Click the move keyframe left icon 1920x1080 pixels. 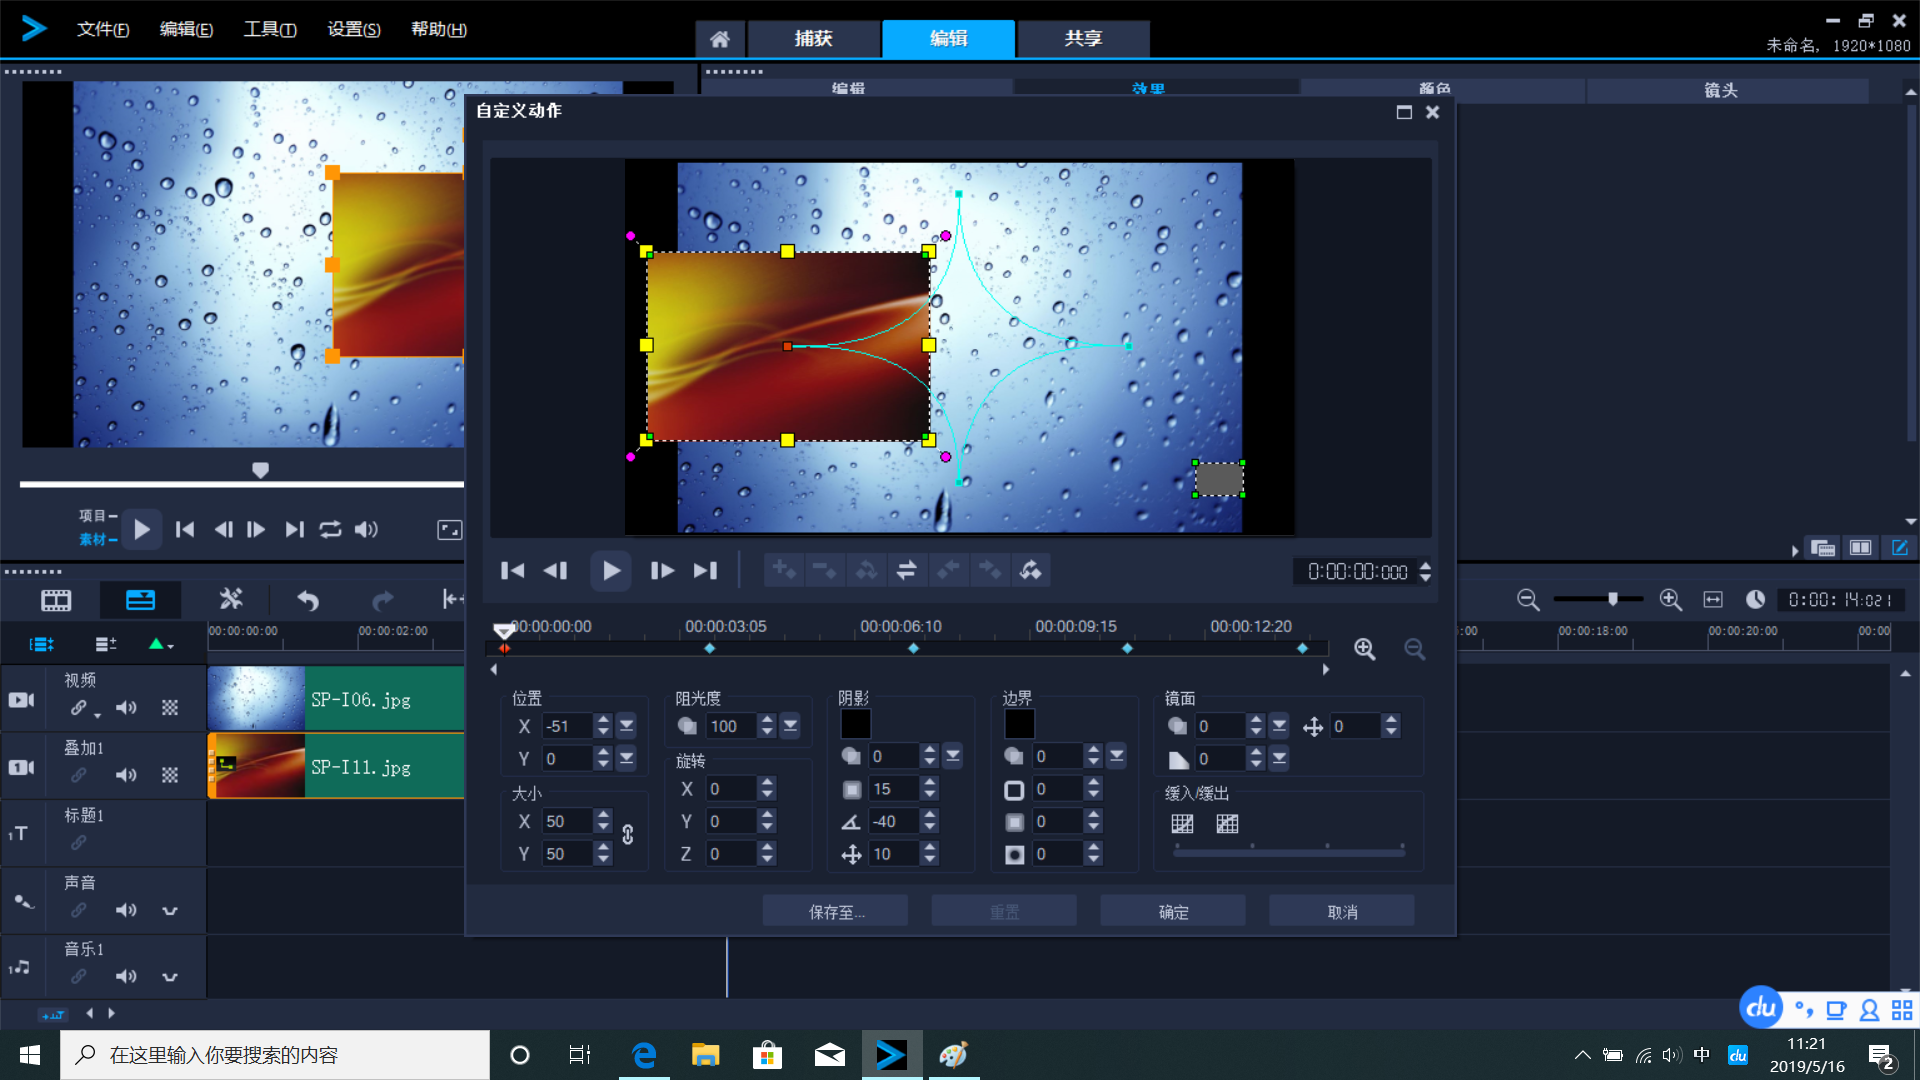pyautogui.click(x=948, y=570)
